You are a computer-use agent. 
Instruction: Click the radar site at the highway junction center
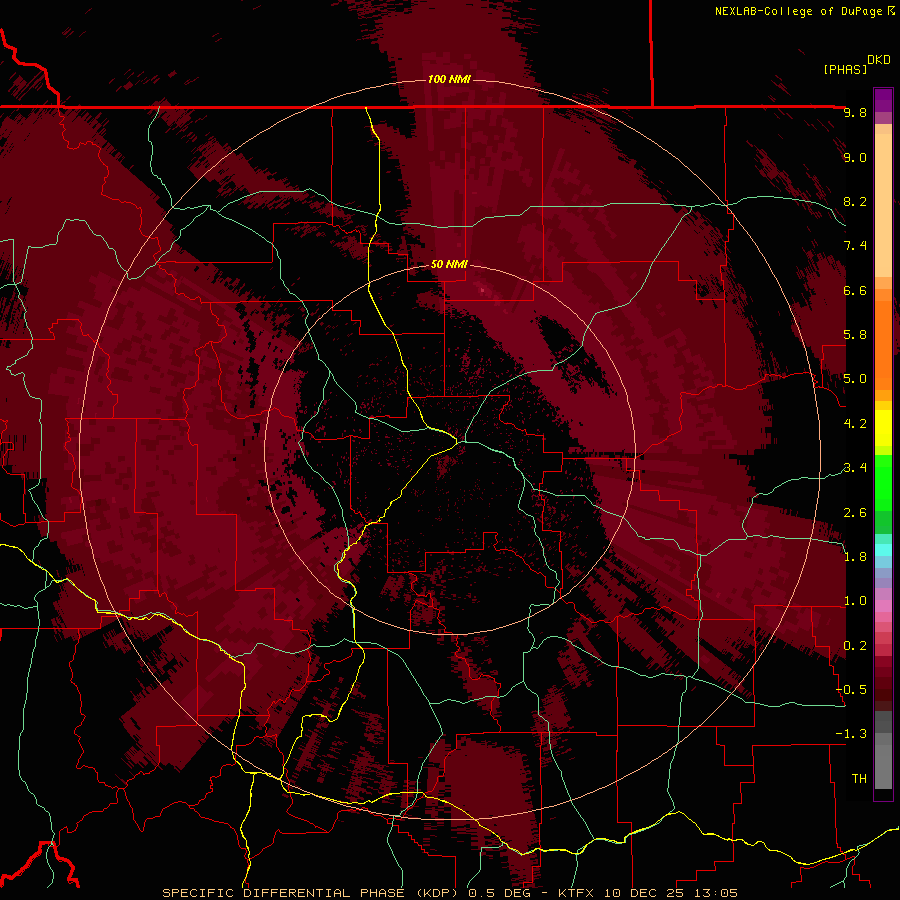click(458, 442)
